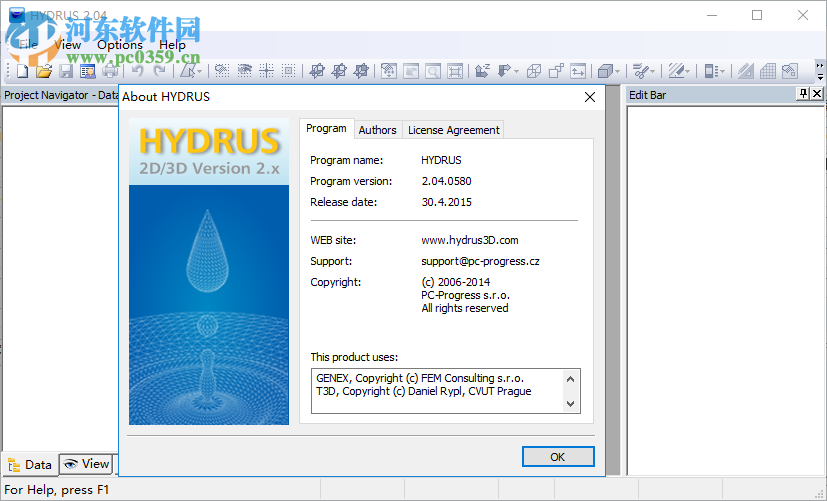Click the scissors cut tool icon

point(640,71)
